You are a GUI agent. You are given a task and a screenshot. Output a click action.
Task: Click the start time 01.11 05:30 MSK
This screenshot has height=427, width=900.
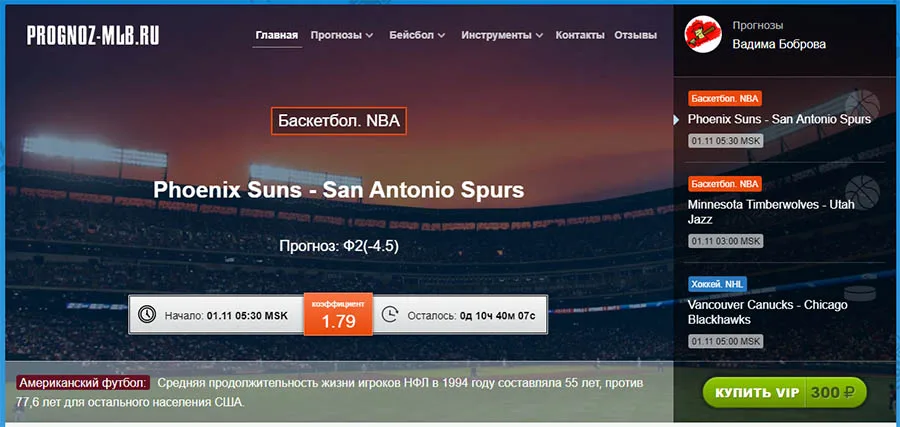[247, 316]
